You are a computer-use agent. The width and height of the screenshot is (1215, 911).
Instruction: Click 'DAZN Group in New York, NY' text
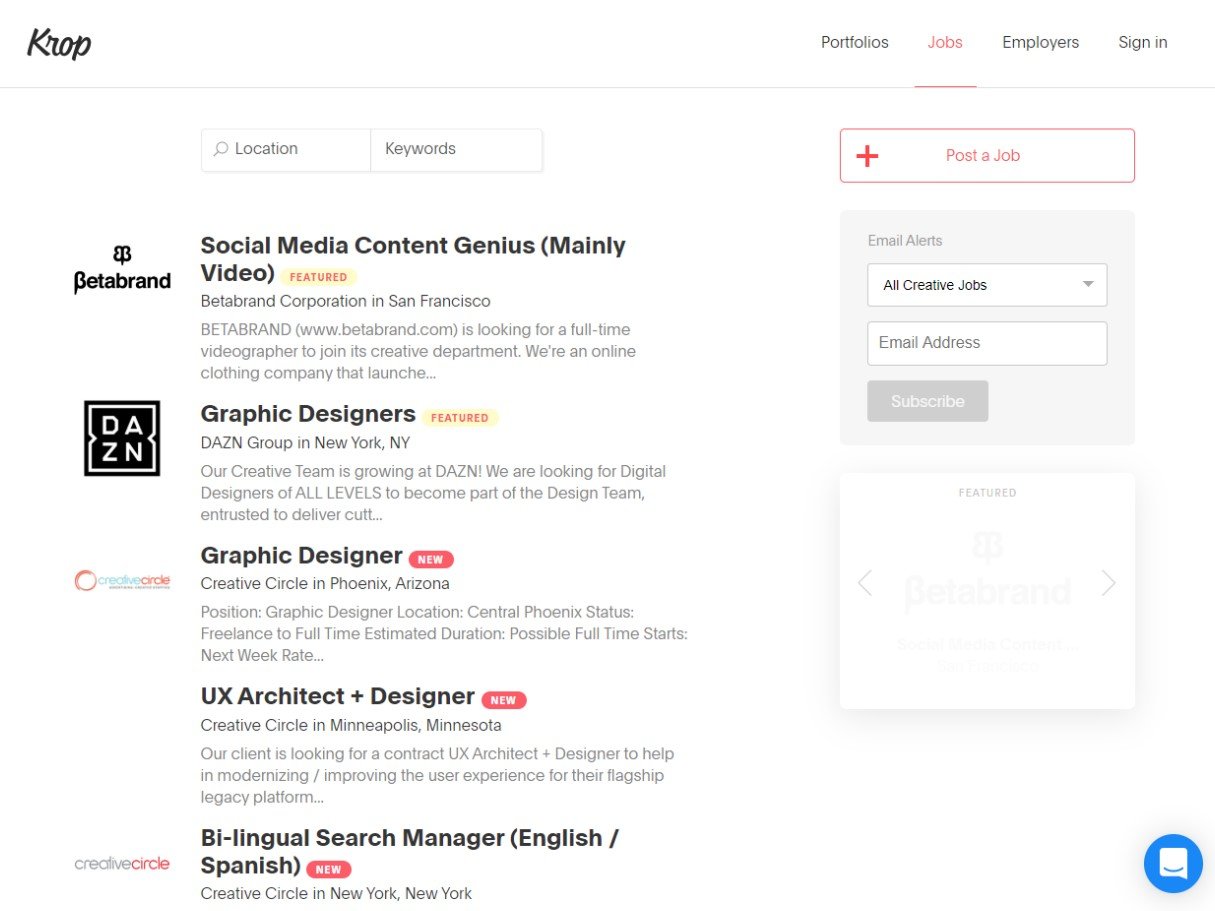(305, 443)
